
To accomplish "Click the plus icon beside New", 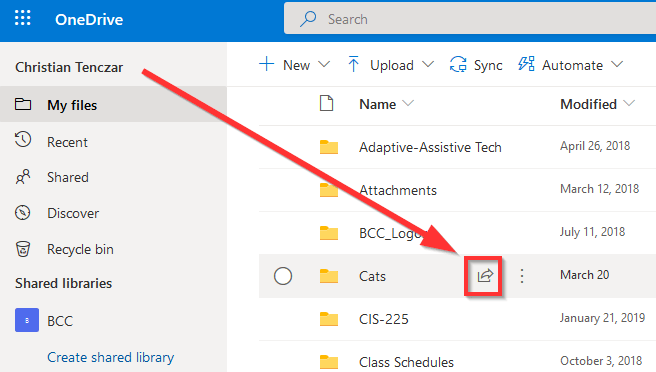I will pos(266,64).
